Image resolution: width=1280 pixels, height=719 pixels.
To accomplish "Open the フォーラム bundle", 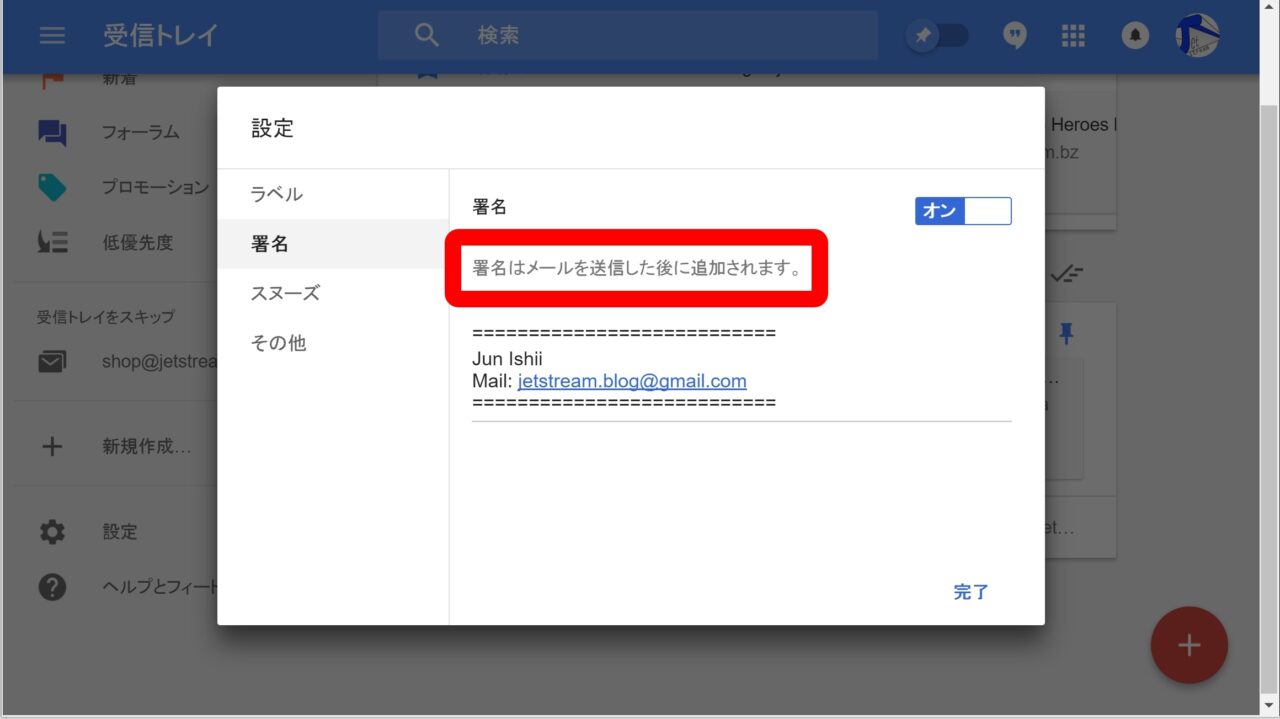I will coord(140,132).
